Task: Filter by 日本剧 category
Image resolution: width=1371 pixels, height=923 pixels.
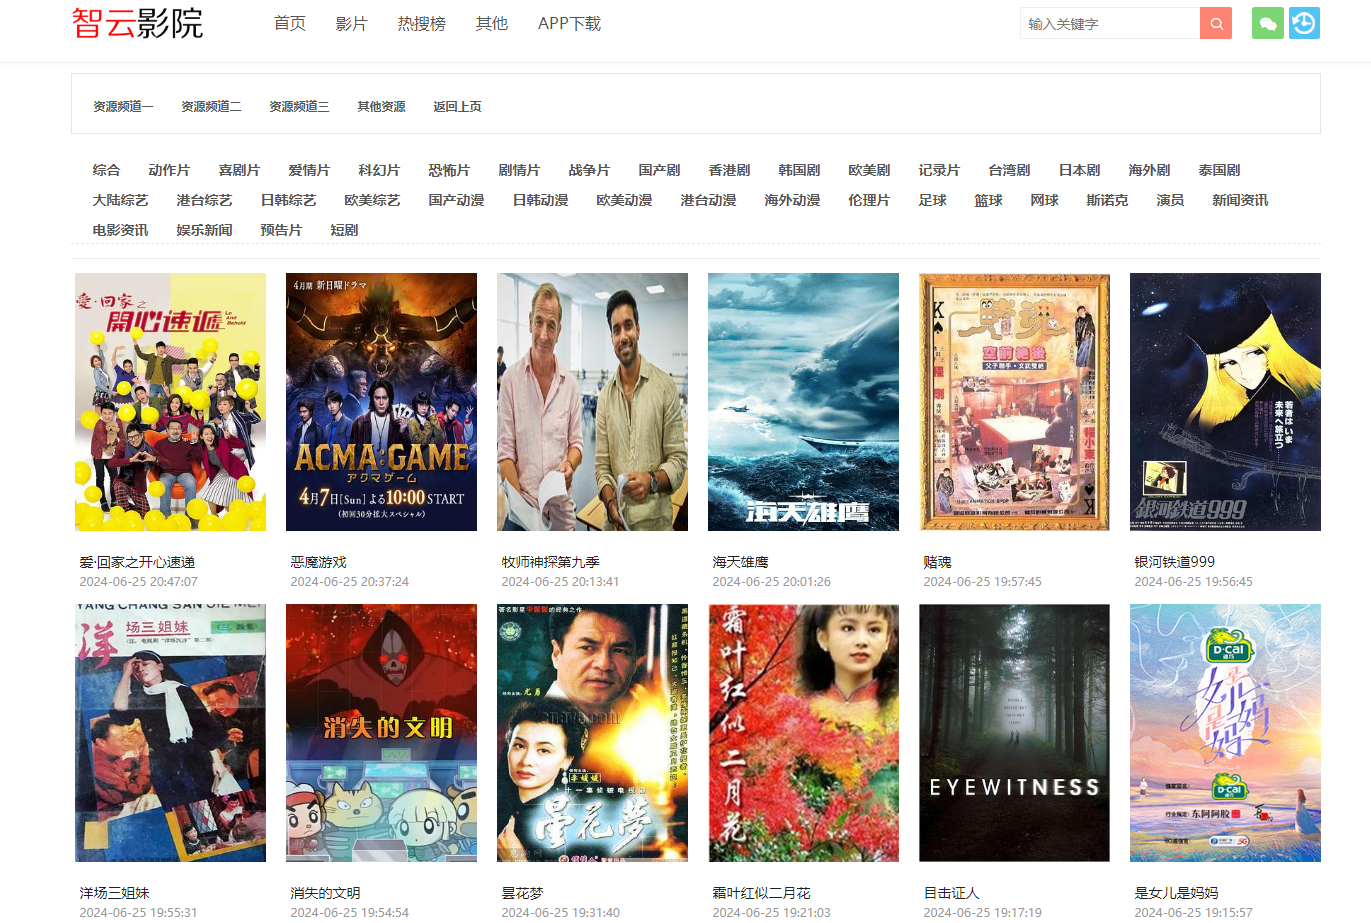Action: coord(1079,170)
